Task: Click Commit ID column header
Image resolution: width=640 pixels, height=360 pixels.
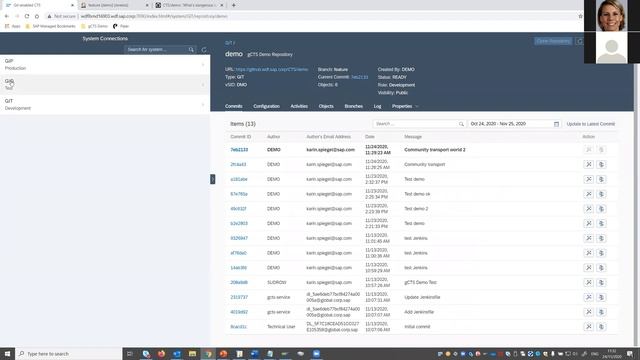Action: point(240,137)
